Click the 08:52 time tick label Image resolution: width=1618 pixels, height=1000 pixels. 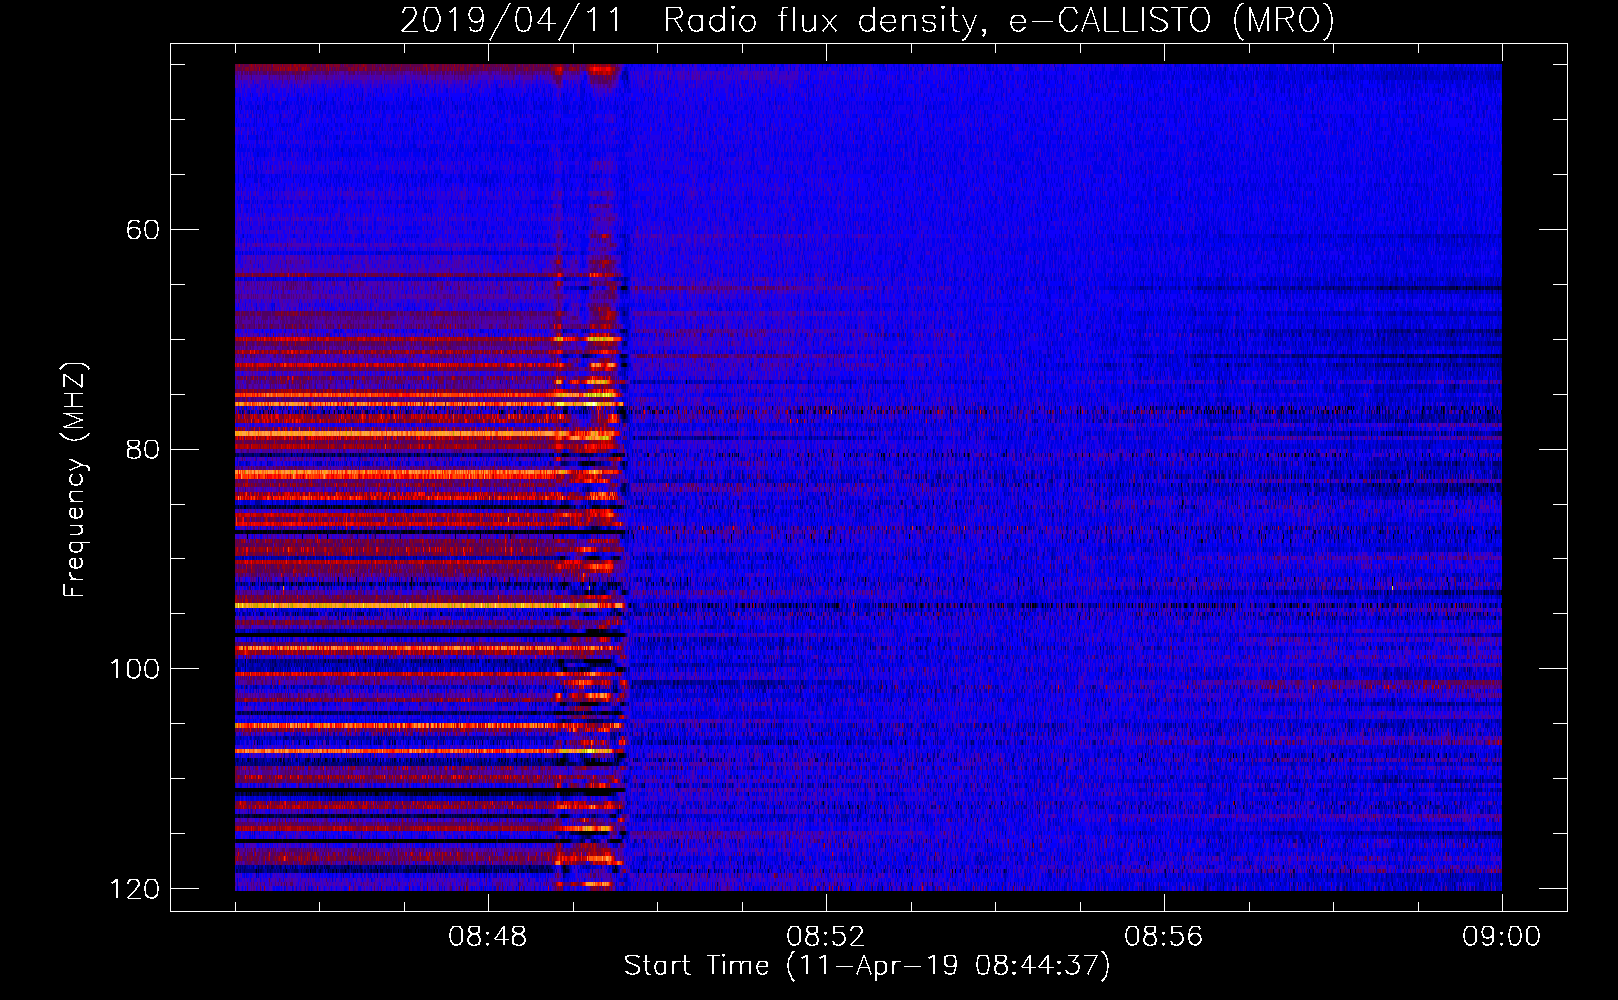point(826,937)
